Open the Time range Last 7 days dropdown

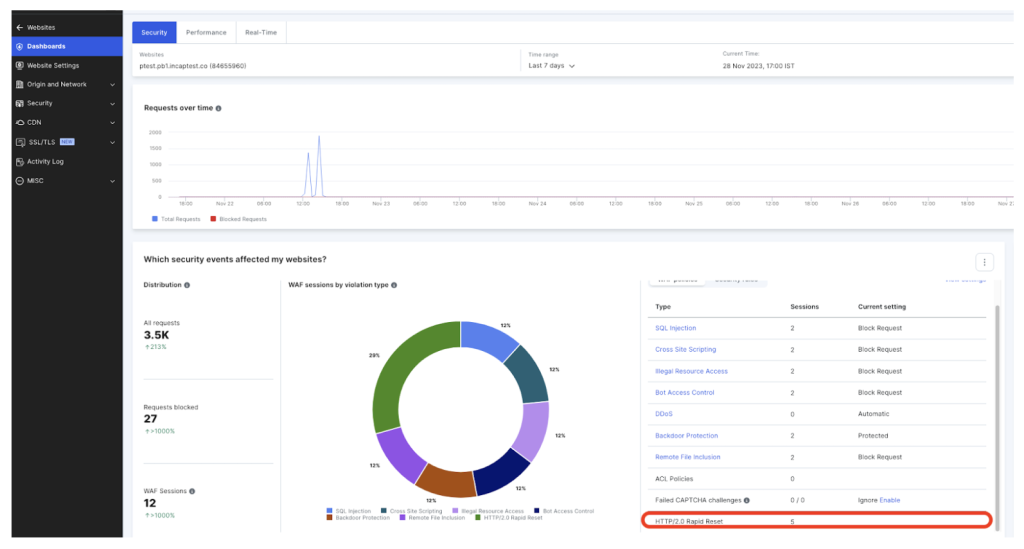[552, 66]
